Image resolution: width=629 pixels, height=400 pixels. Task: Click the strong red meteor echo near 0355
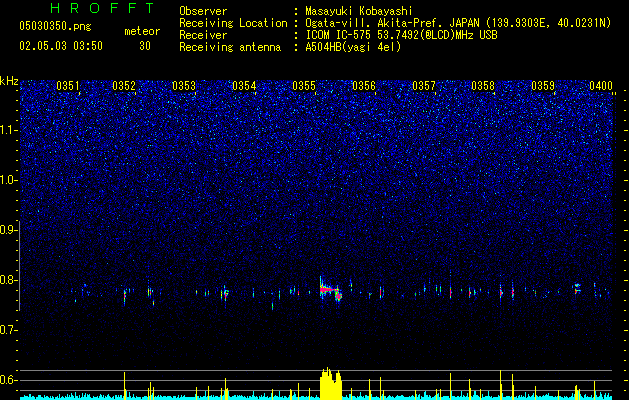pyautogui.click(x=329, y=289)
